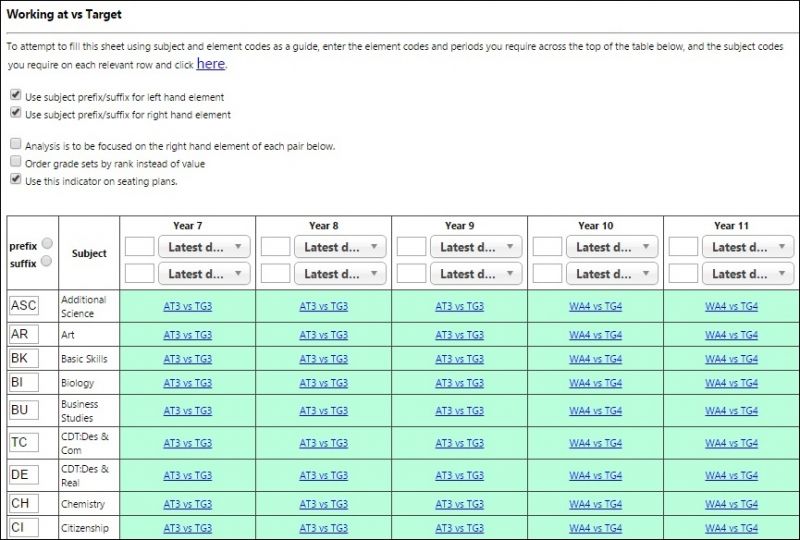Click Year 11 bottom element code field
This screenshot has width=800, height=540.
click(x=683, y=273)
